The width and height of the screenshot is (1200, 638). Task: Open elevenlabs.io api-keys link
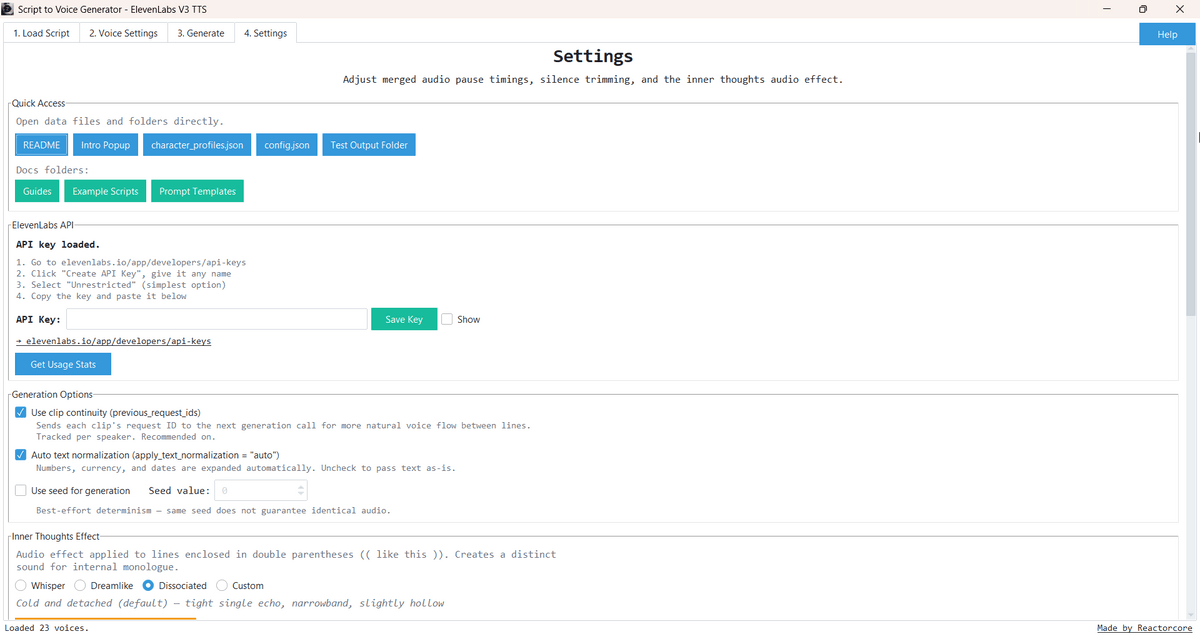click(x=113, y=341)
